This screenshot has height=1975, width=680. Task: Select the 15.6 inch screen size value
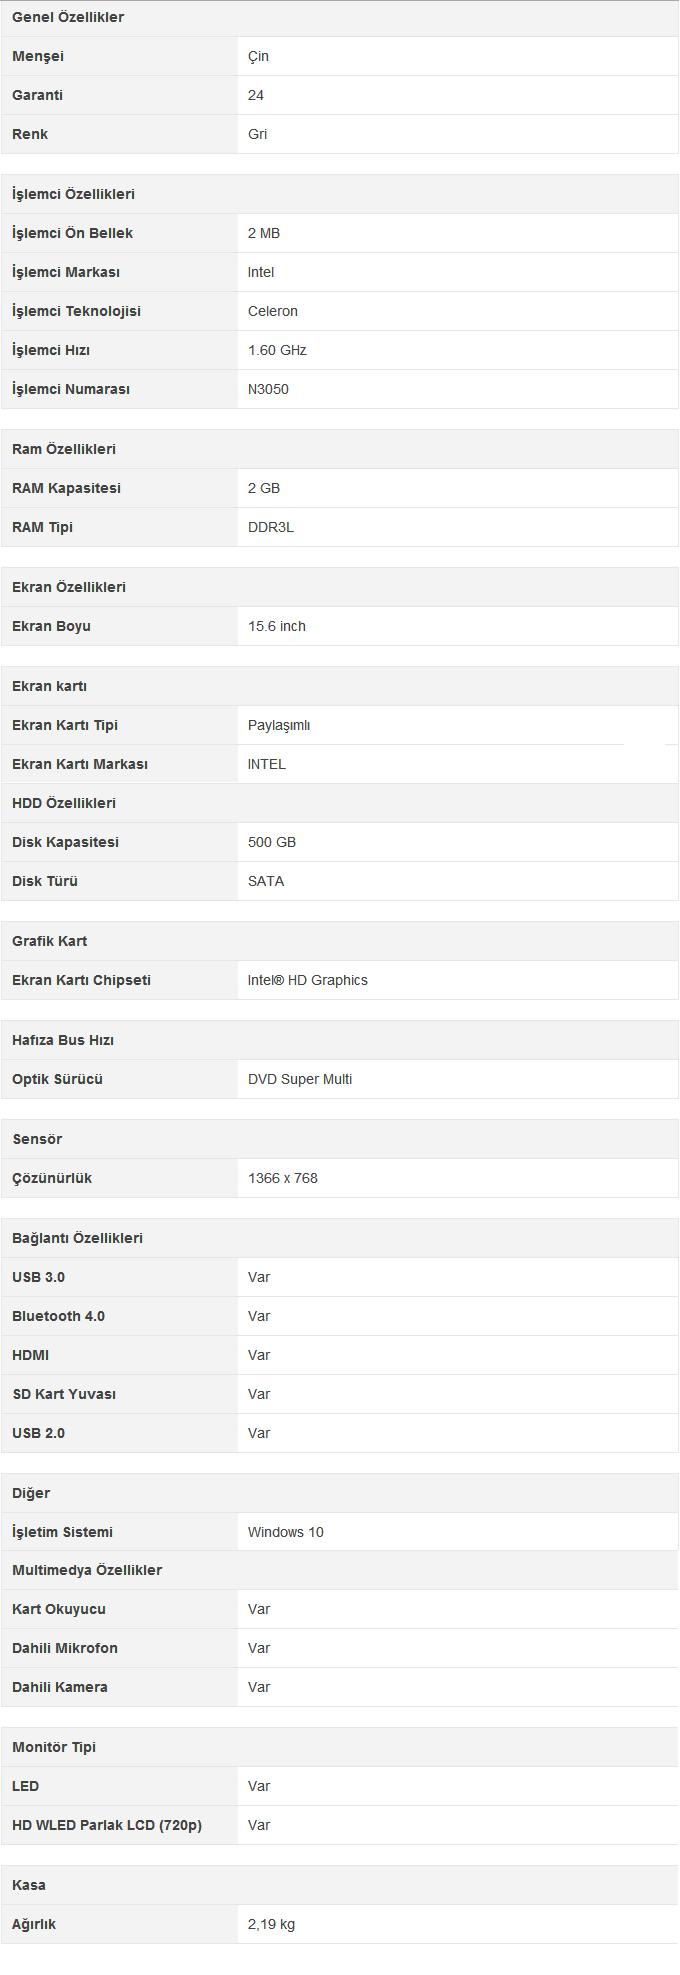pos(277,626)
